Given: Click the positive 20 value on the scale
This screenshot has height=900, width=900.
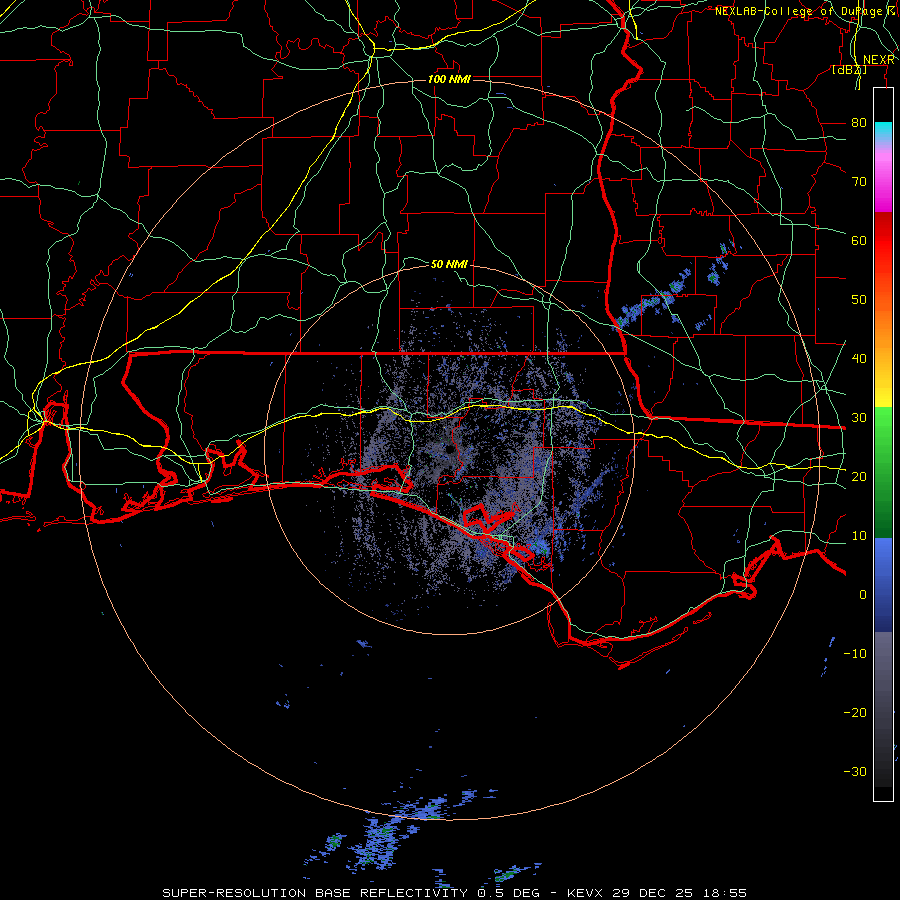Looking at the screenshot, I should tap(859, 476).
